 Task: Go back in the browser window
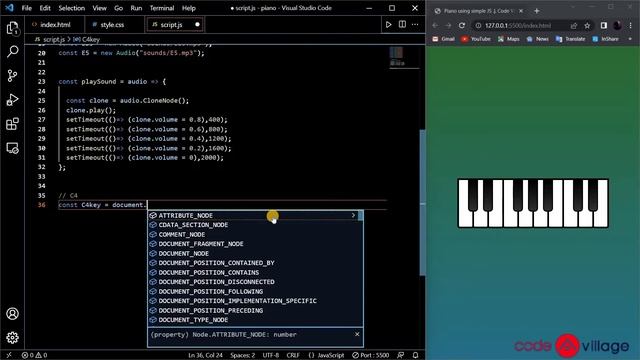(435, 25)
